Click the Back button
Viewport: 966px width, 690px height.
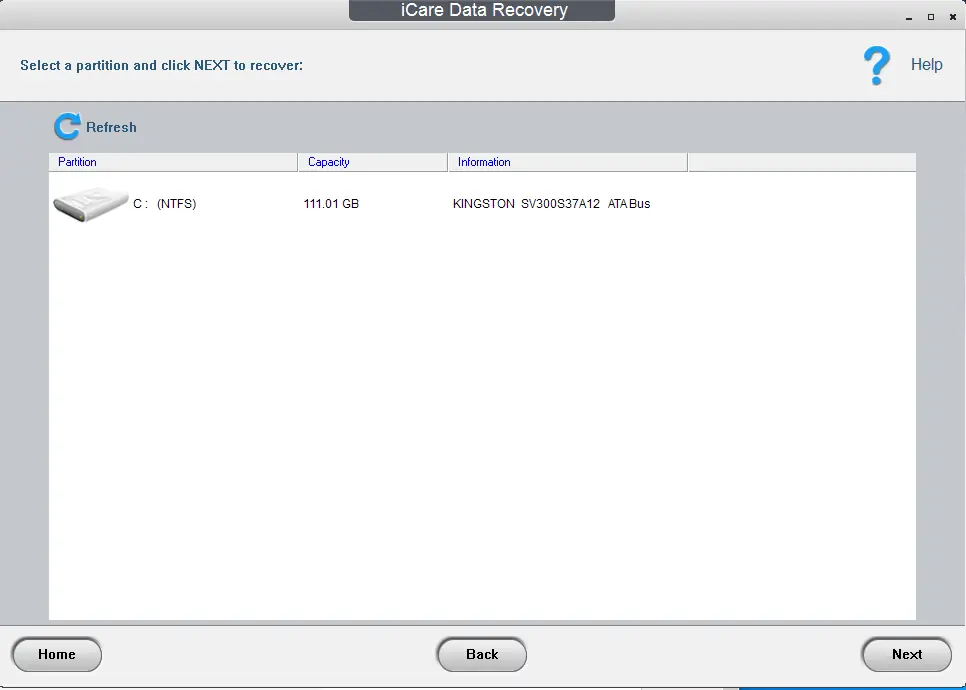[482, 654]
